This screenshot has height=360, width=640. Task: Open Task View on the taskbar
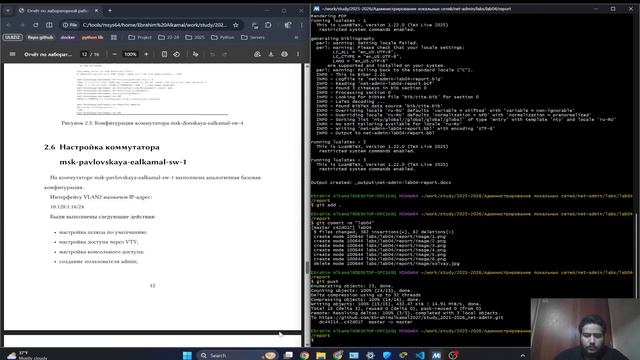[x=288, y=355]
